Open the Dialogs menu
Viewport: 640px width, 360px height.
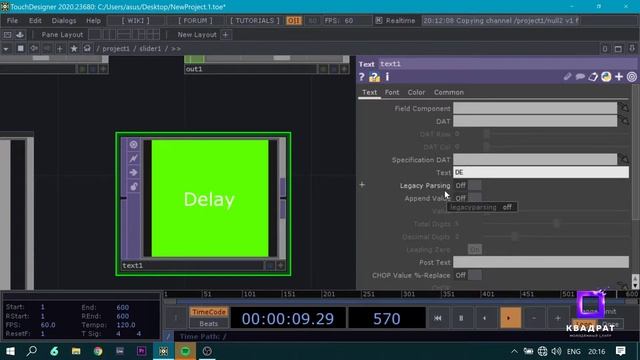coord(64,20)
